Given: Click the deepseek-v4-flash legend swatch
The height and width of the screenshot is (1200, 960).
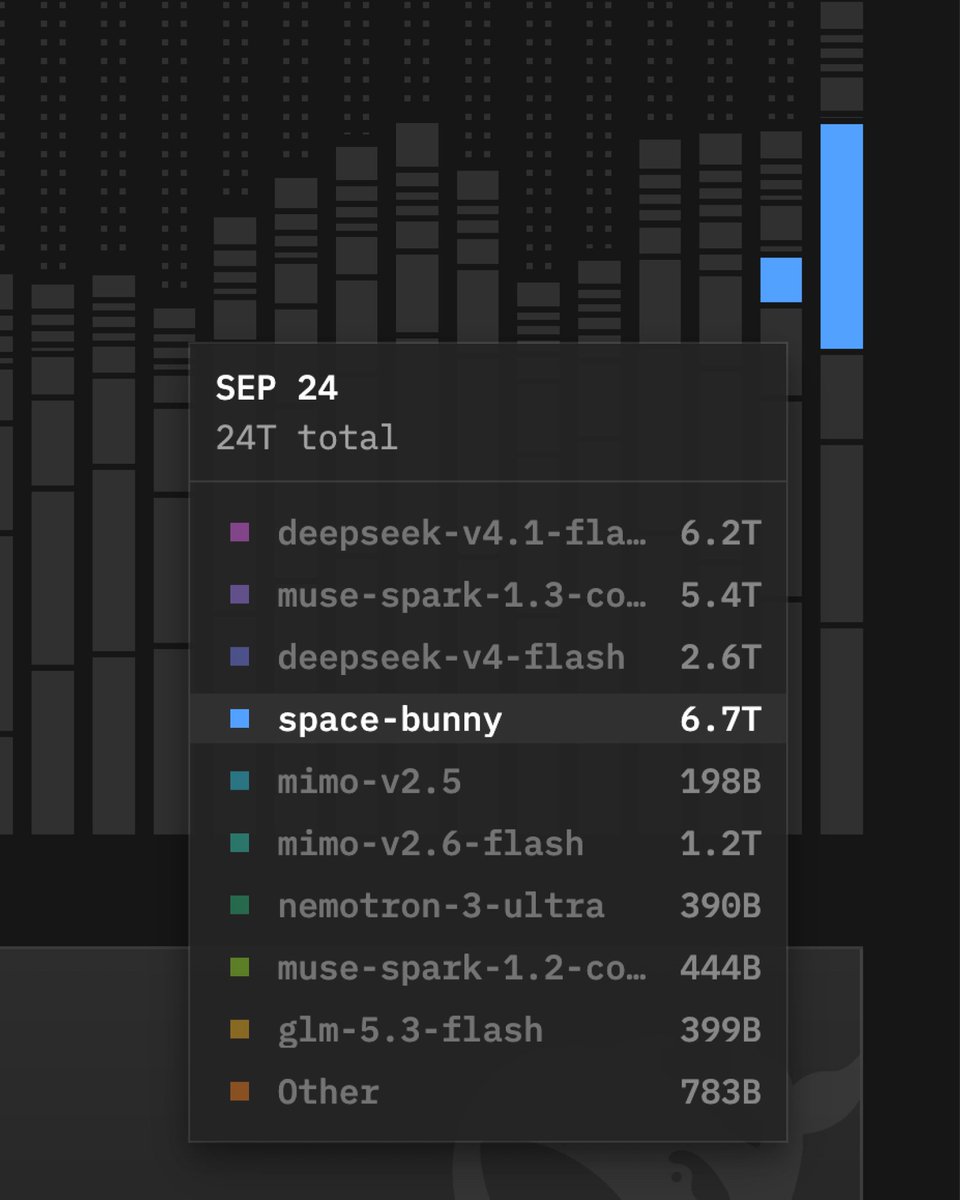Looking at the screenshot, I should tap(239, 656).
